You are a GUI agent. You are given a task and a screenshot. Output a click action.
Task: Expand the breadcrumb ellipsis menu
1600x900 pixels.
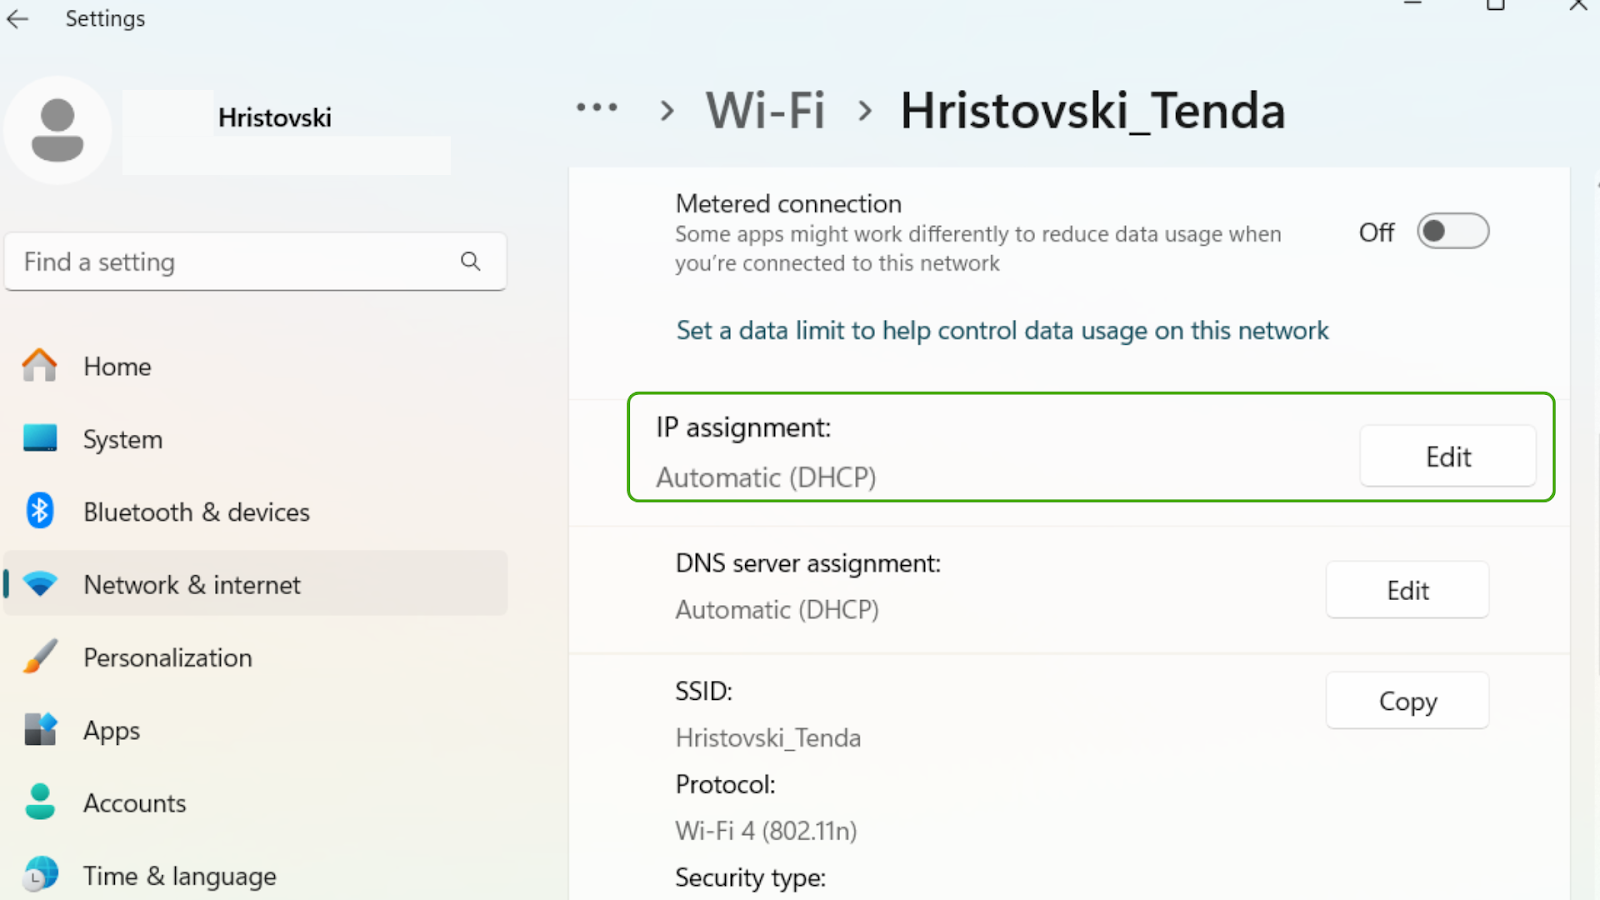597,108
